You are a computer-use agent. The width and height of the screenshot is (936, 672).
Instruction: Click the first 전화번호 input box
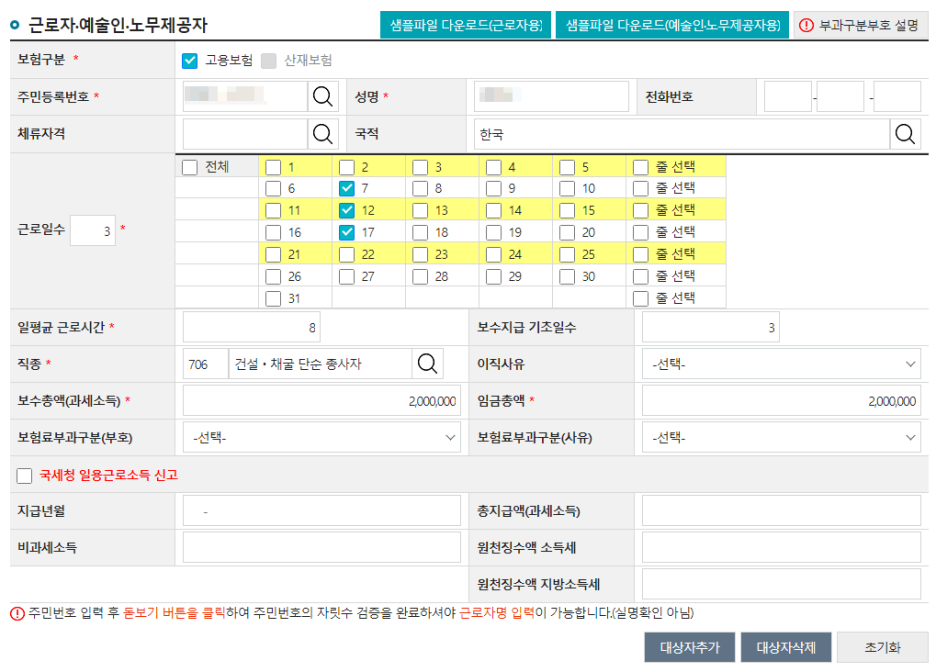click(x=788, y=97)
